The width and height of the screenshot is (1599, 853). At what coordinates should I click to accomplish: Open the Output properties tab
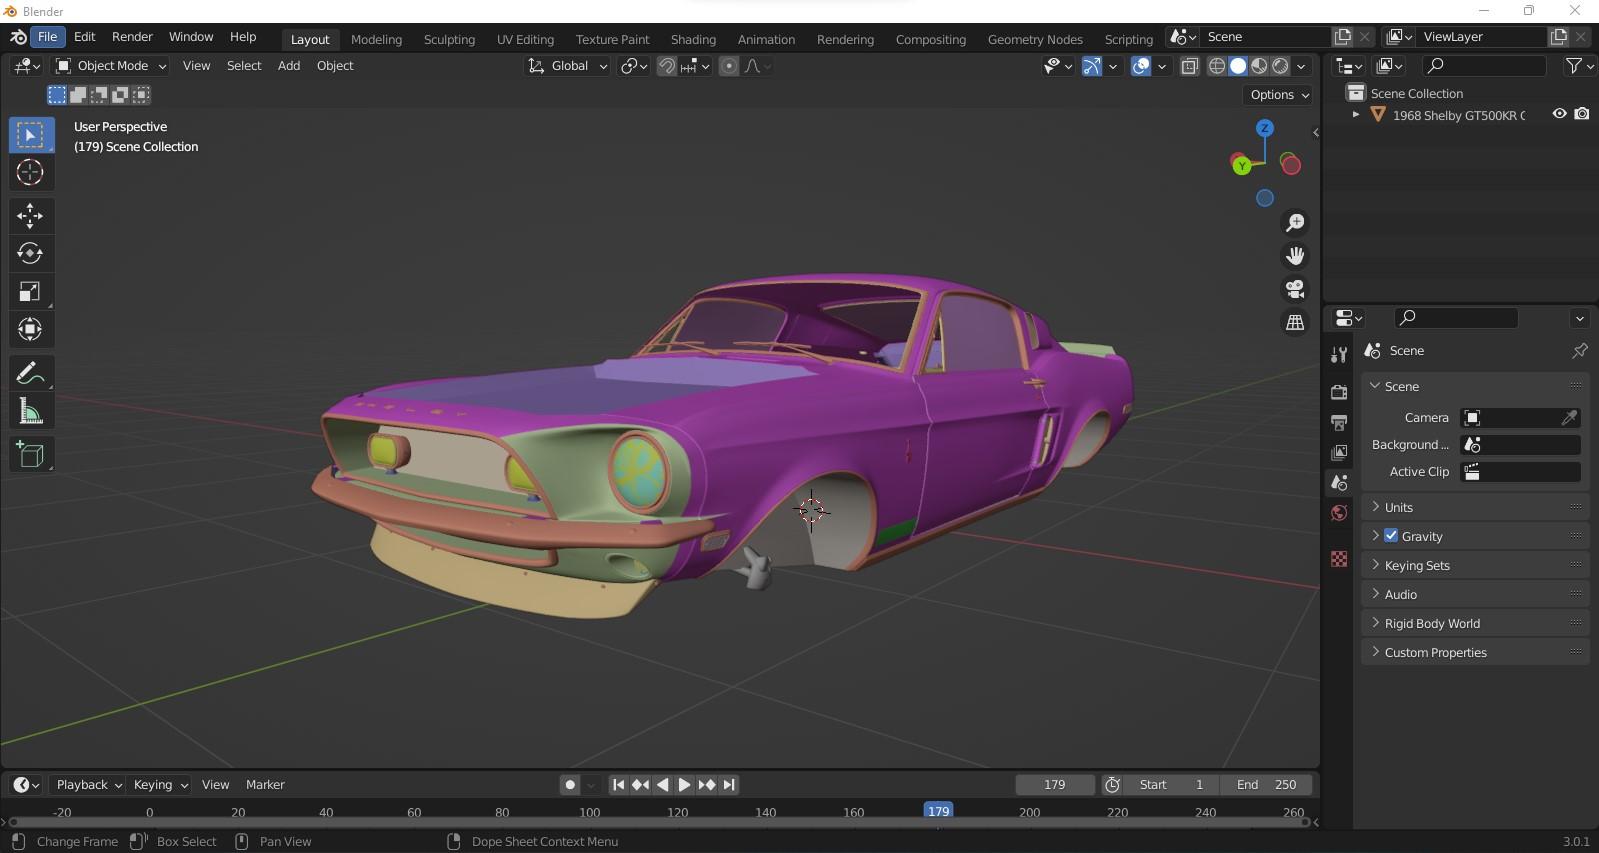1339,422
